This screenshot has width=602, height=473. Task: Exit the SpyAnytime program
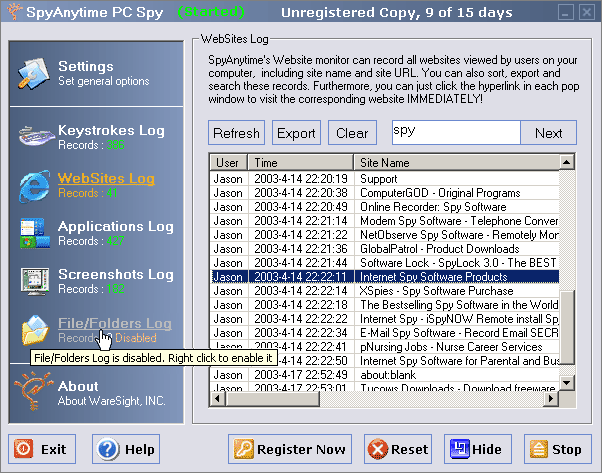[x=42, y=449]
